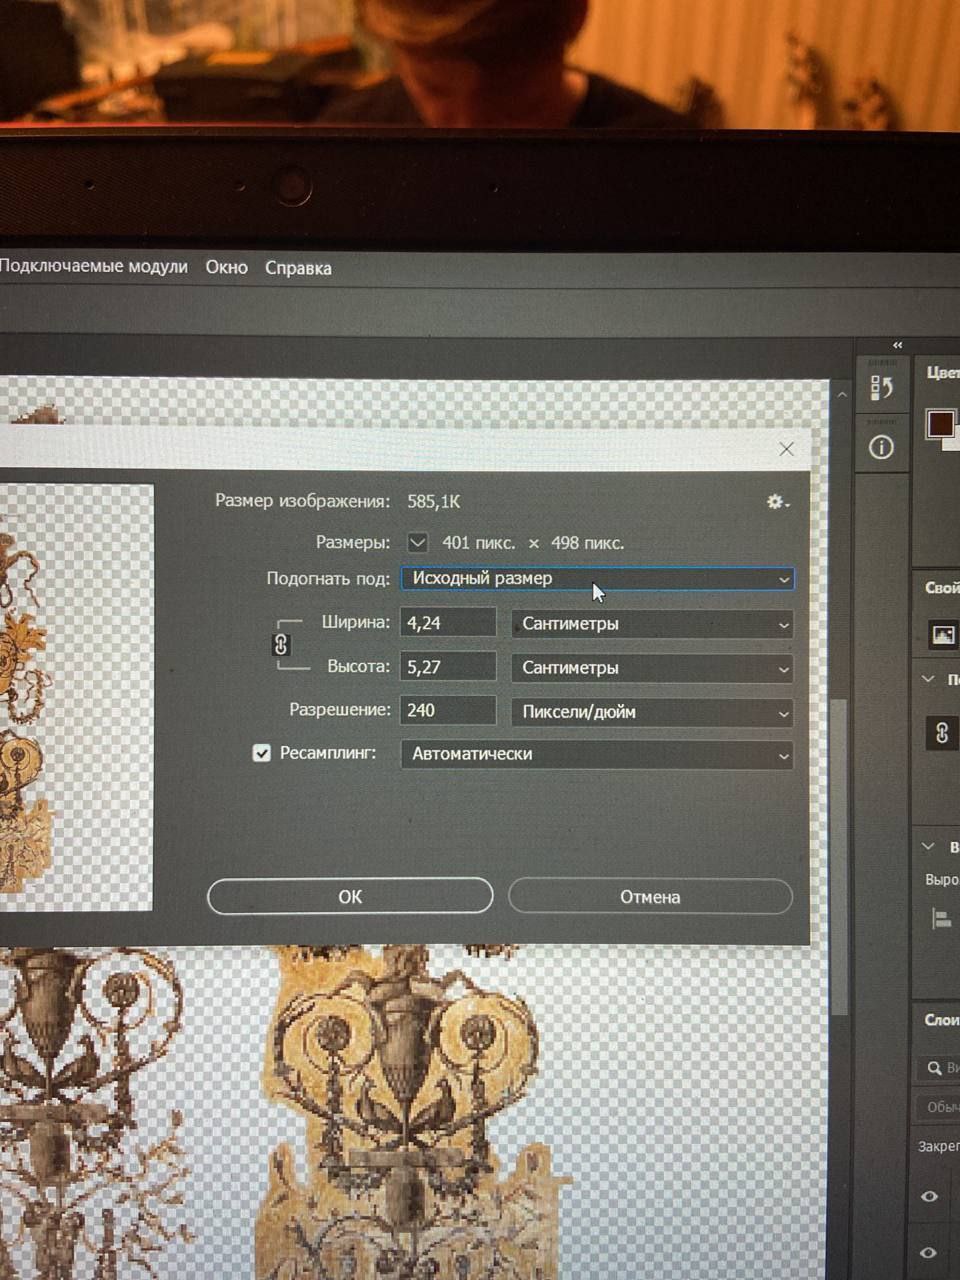Image resolution: width=960 pixels, height=1280 pixels.
Task: Switch to the Слои panel tab
Action: [x=941, y=1020]
